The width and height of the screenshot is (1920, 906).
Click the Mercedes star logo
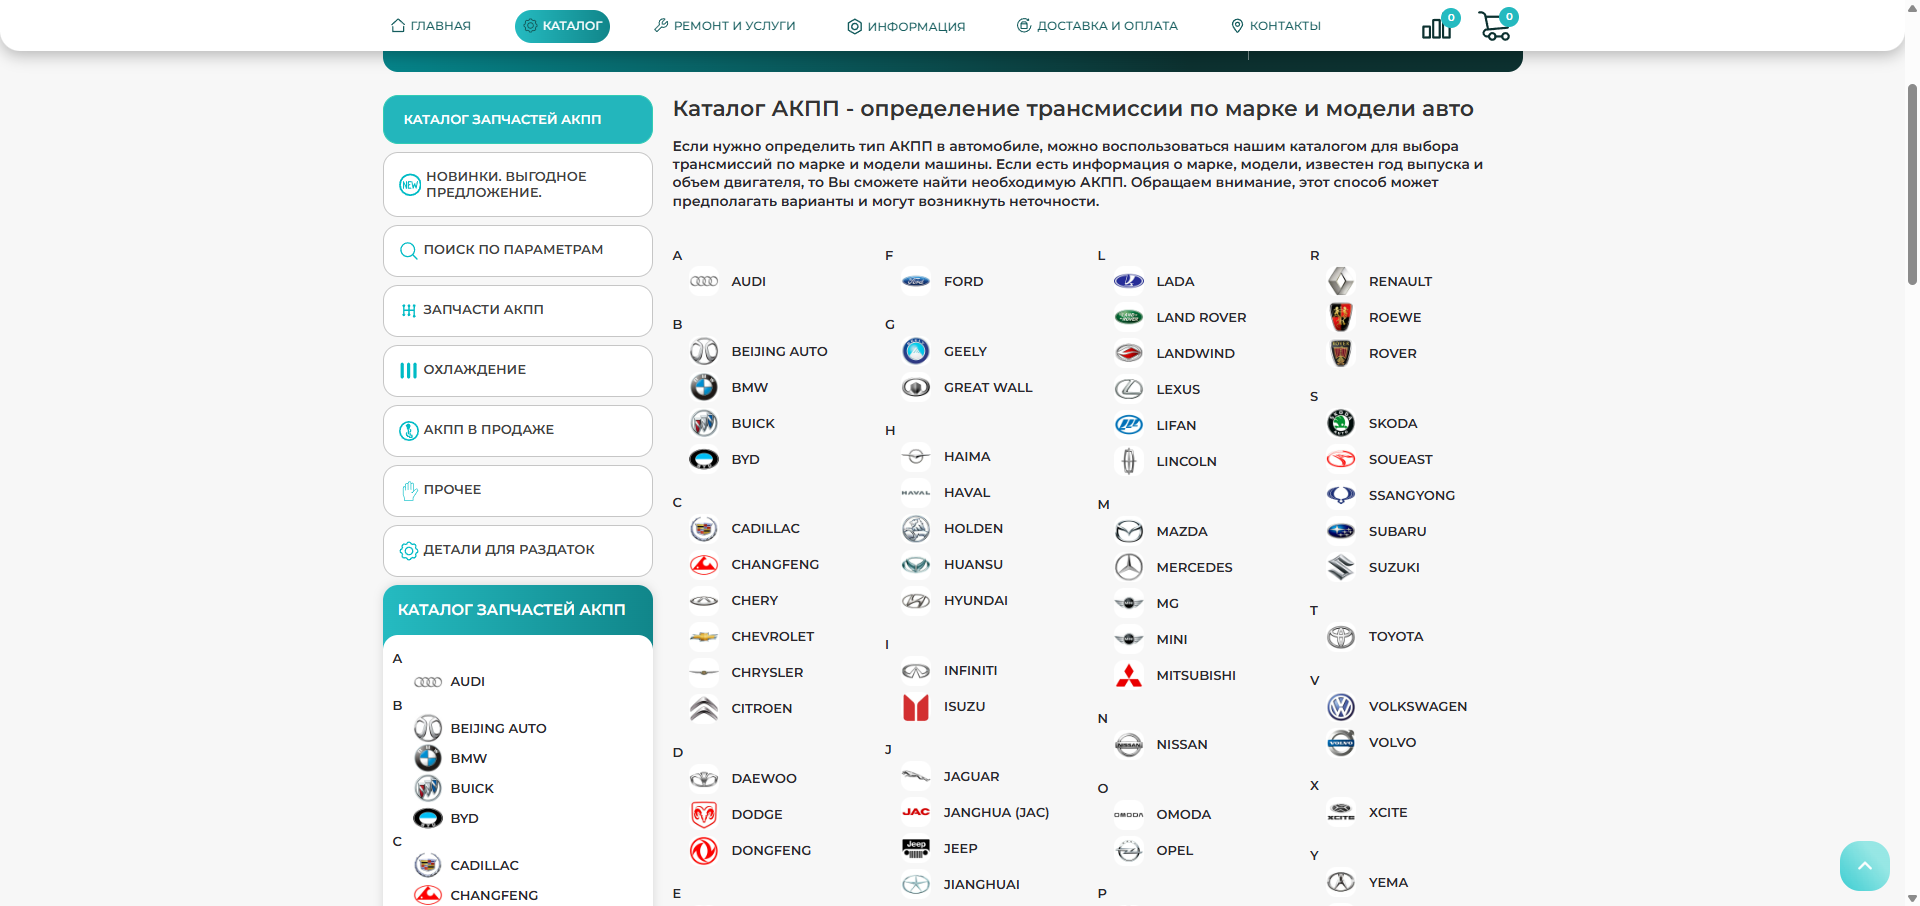[1129, 567]
